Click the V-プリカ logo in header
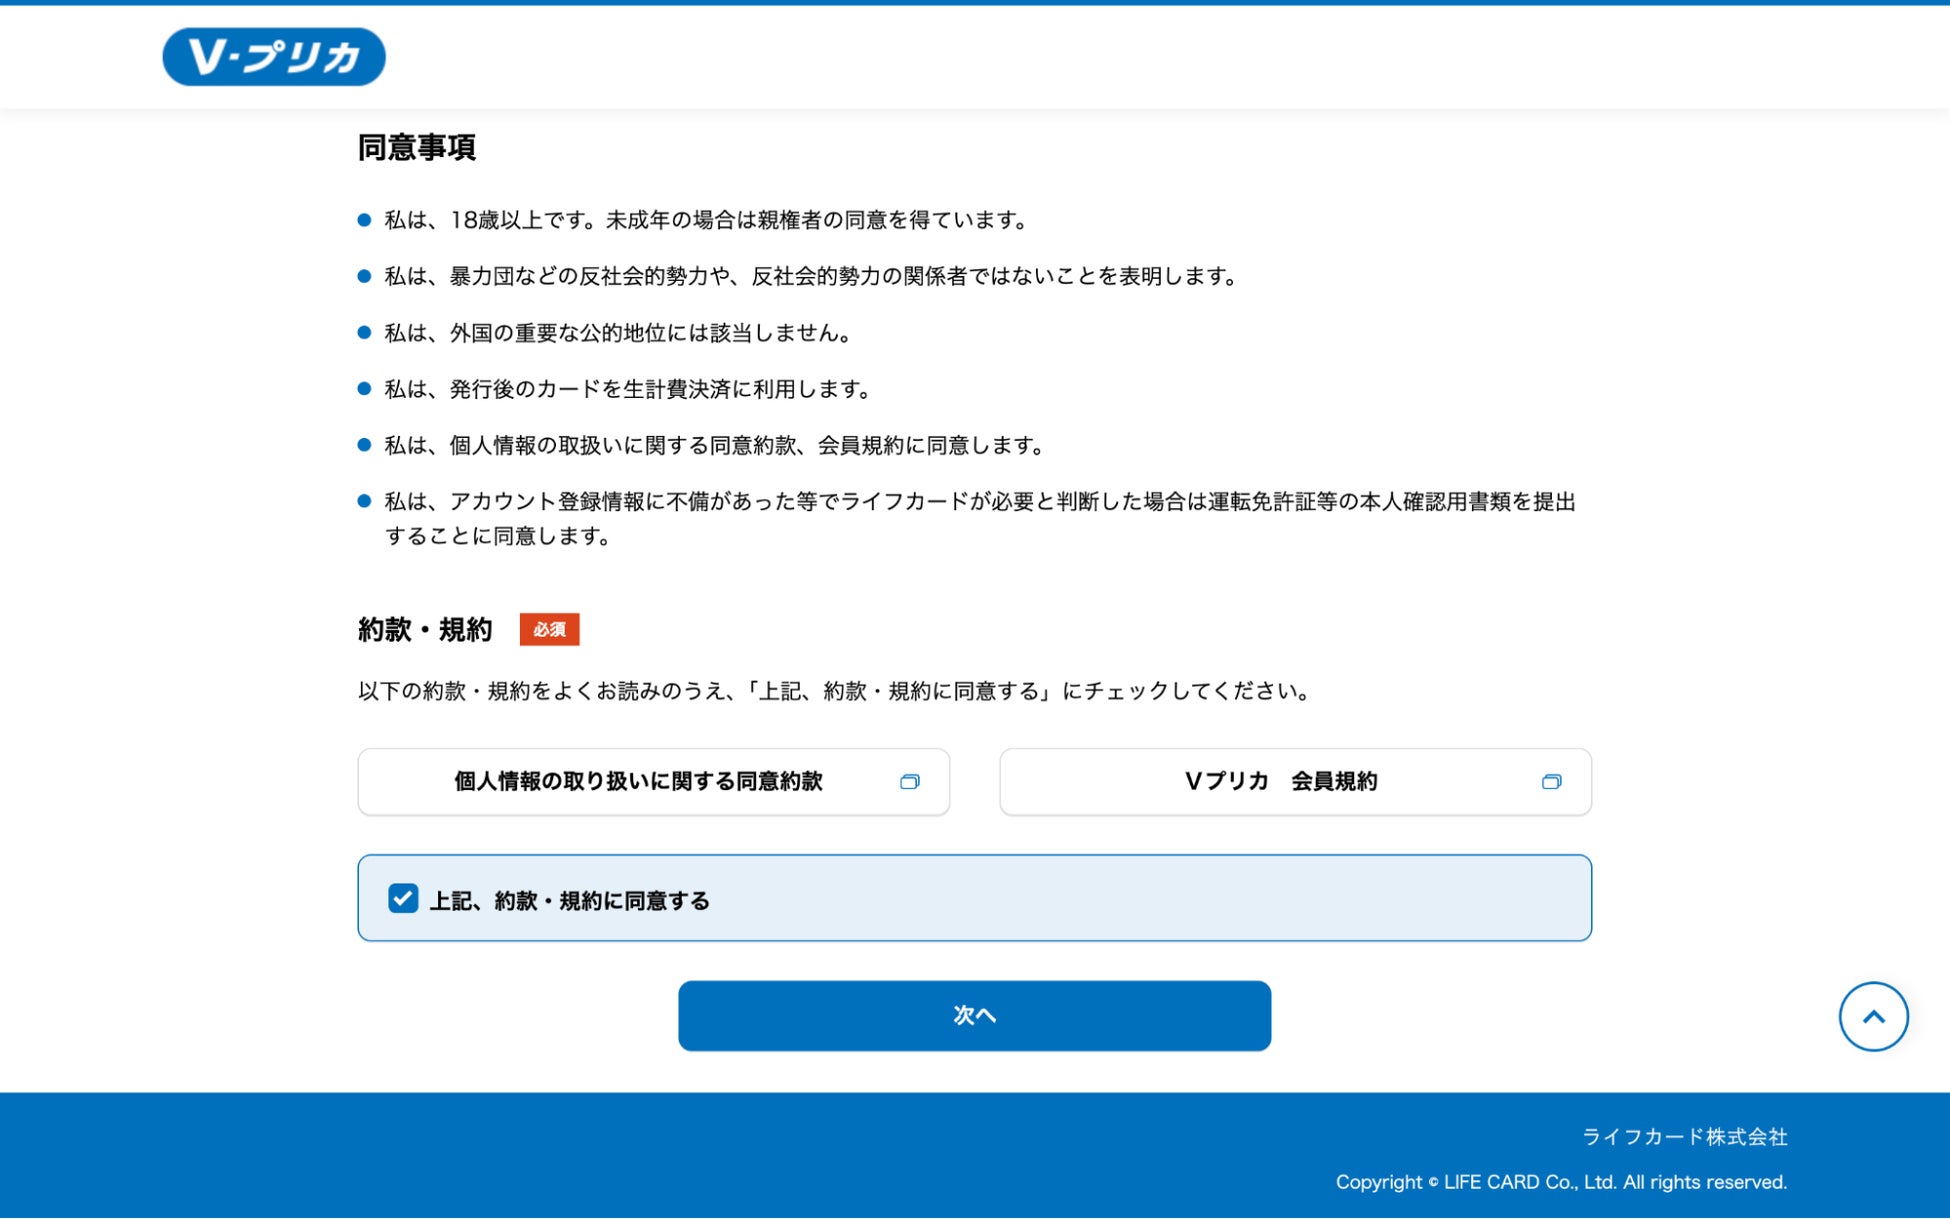 click(273, 57)
